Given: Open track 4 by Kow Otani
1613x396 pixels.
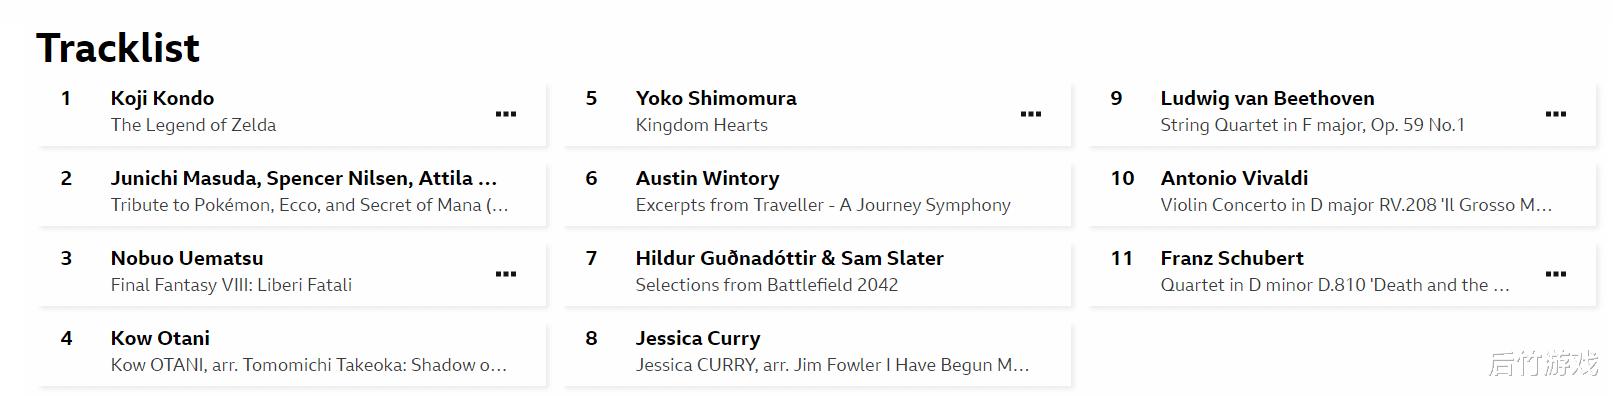Looking at the screenshot, I should tap(292, 352).
